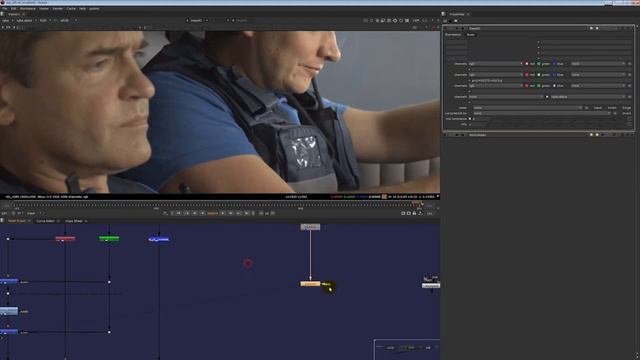Switch to the Curve Editor tab
The width and height of the screenshot is (640, 360).
(45, 221)
